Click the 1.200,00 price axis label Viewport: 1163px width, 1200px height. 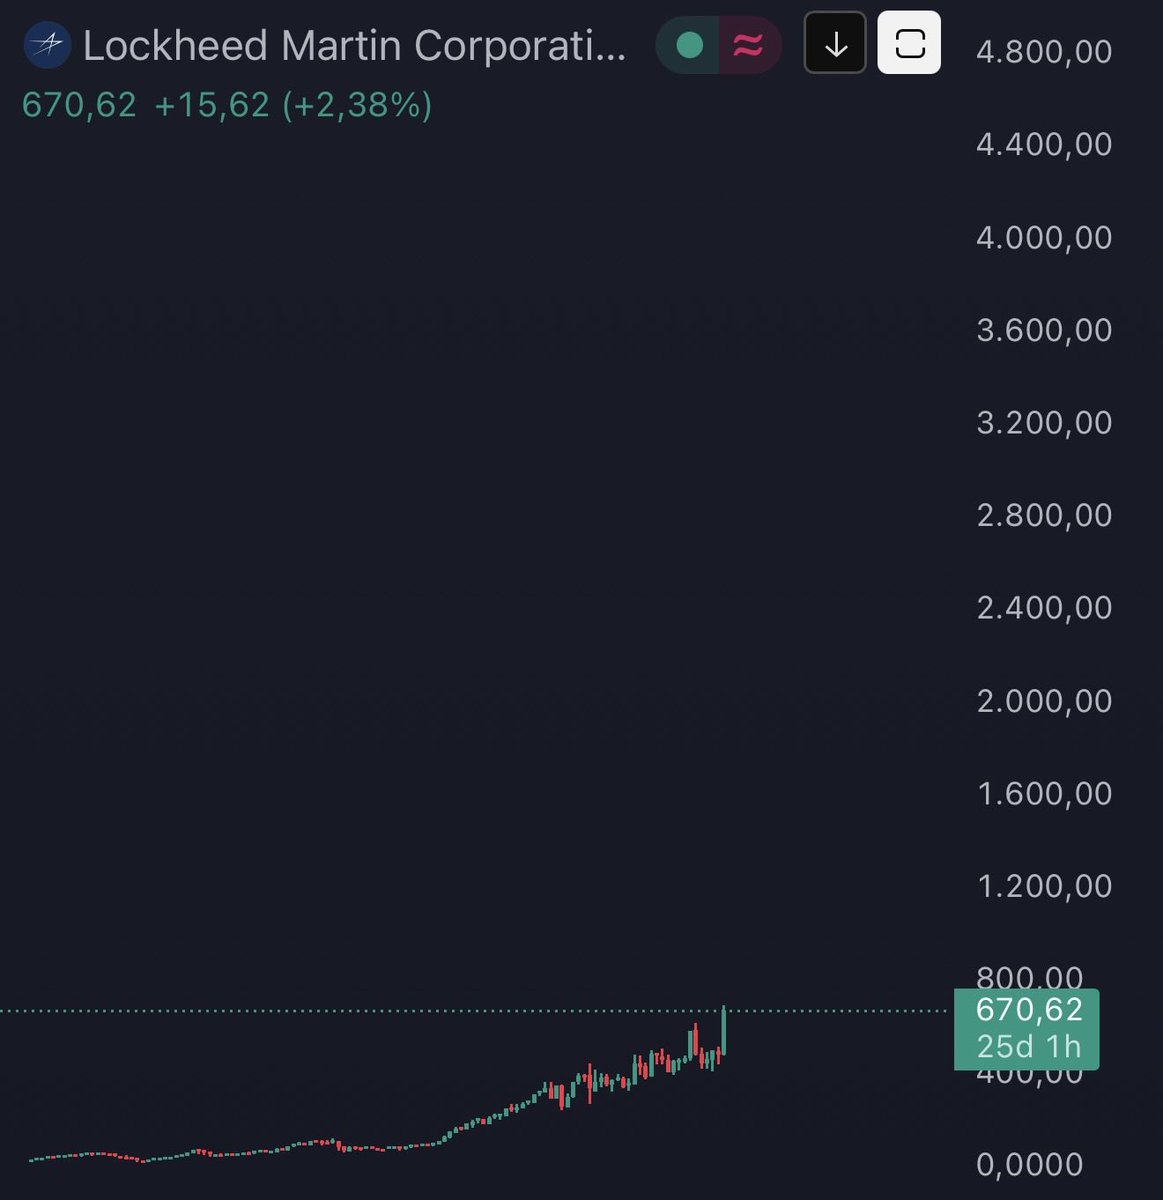coord(1044,887)
